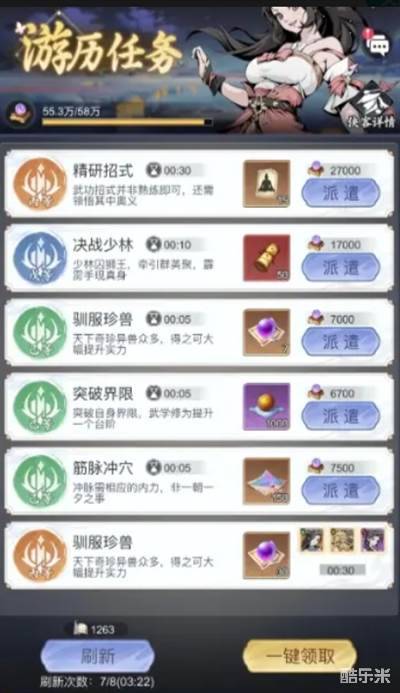Dispatch heroes for 突破界限 quest

(x=341, y=416)
